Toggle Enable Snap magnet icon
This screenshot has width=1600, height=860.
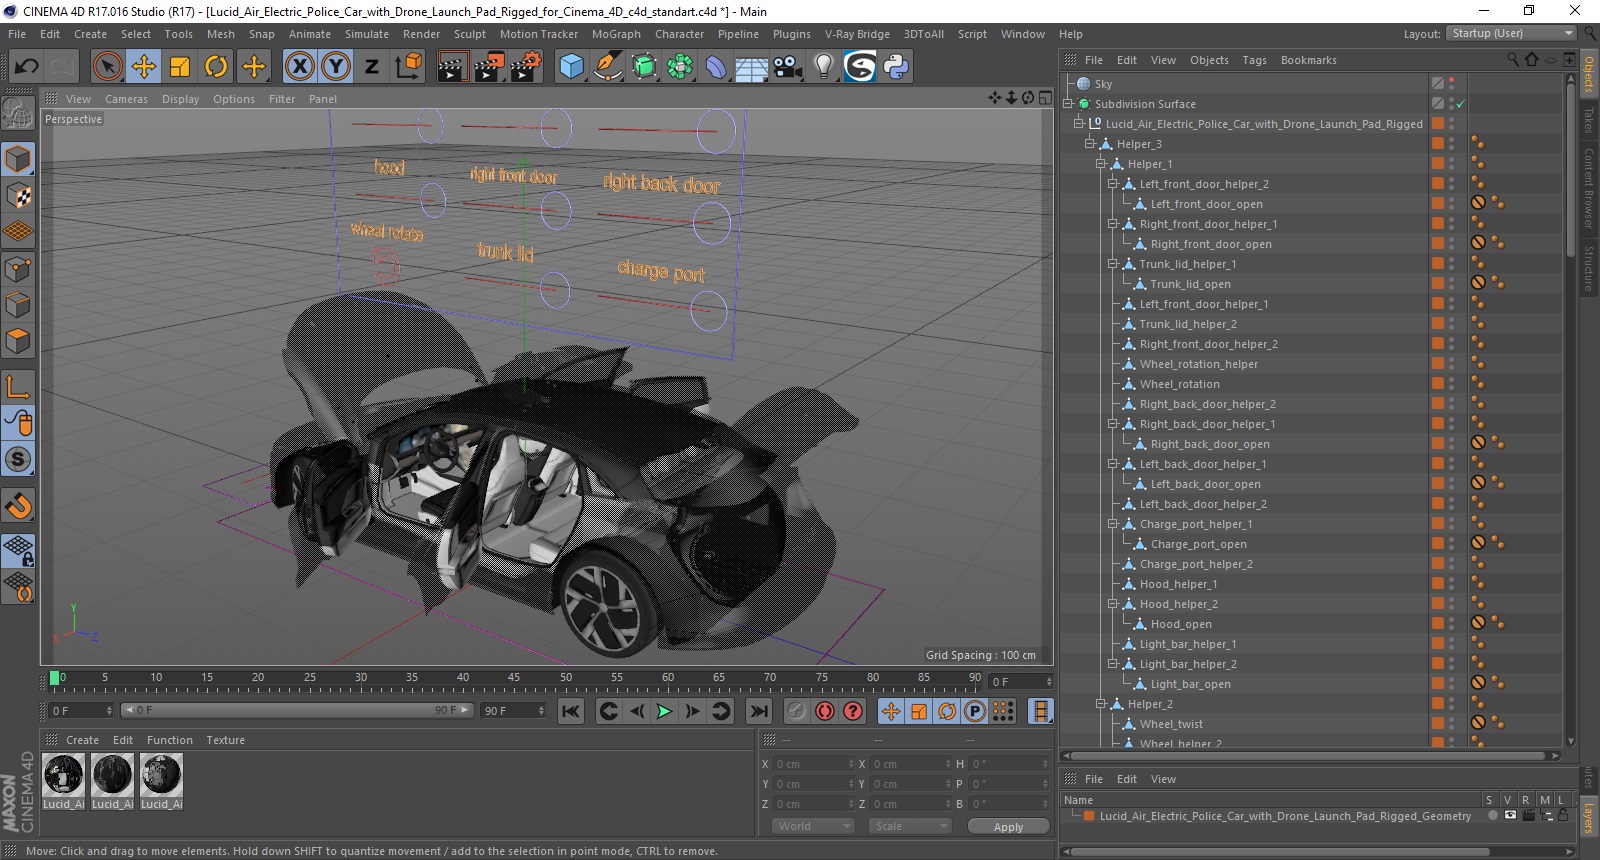click(x=18, y=506)
